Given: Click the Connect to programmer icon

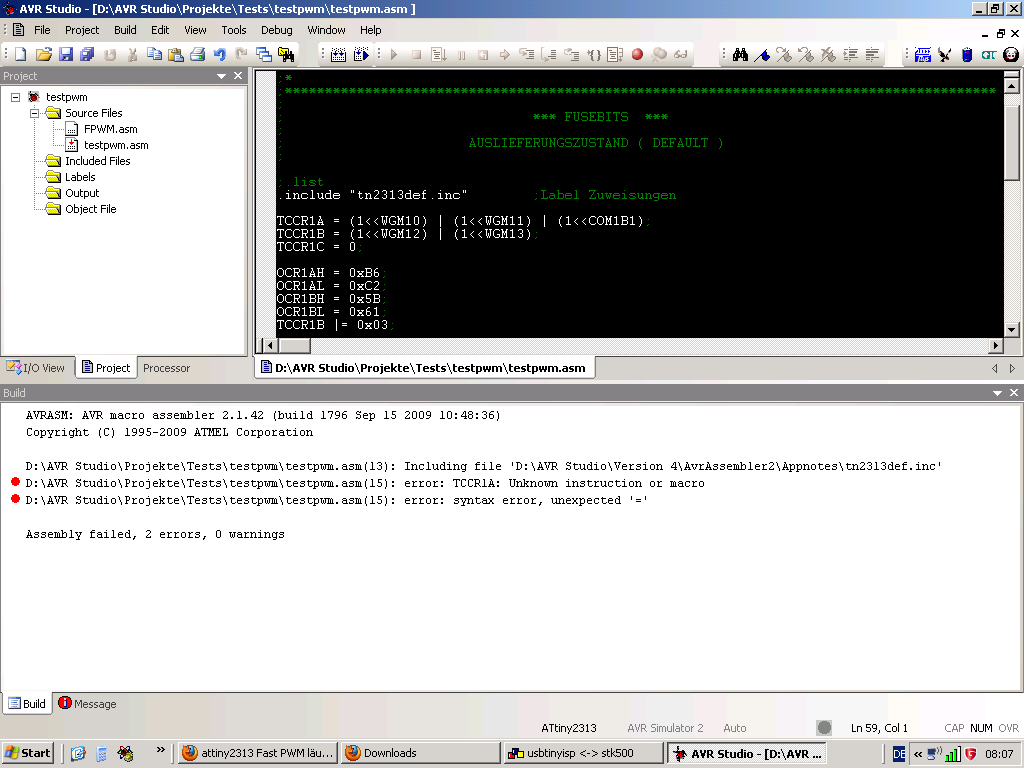Looking at the screenshot, I should coord(944,55).
